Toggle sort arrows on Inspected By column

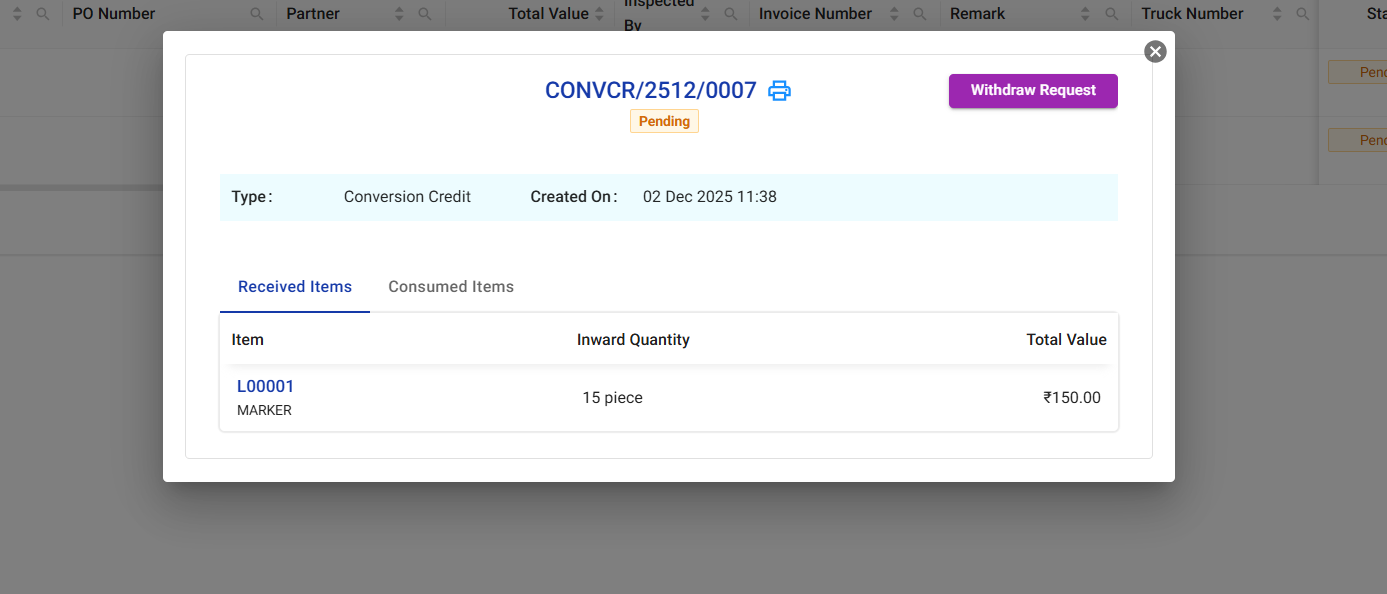(706, 14)
